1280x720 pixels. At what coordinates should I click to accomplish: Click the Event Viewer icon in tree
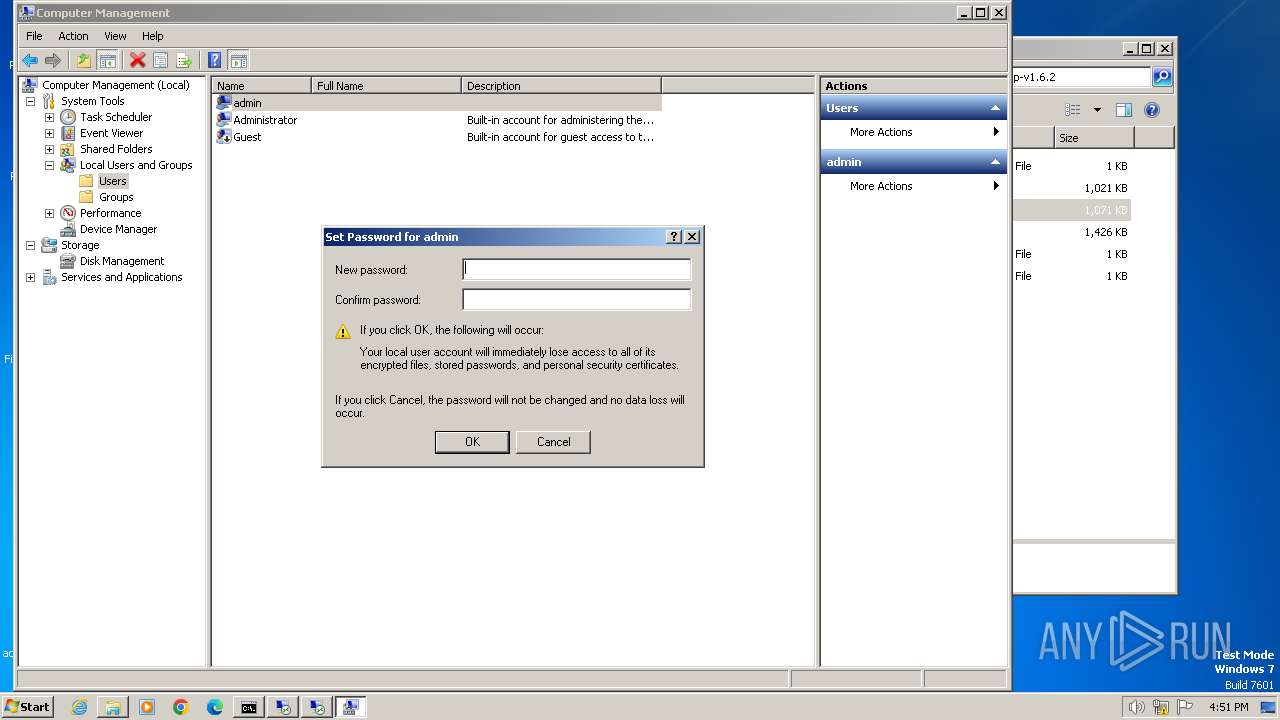pos(68,133)
